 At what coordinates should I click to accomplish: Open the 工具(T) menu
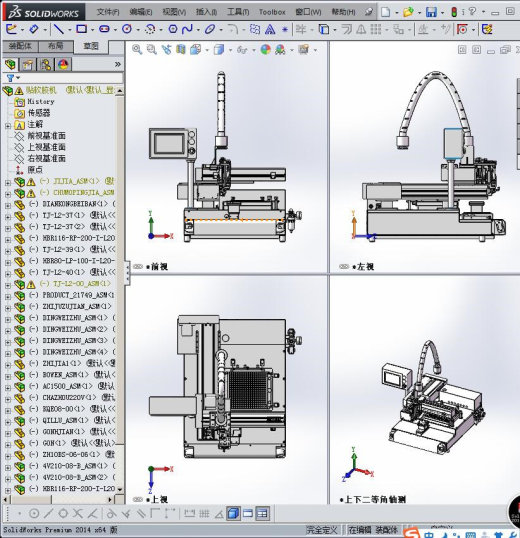pos(238,12)
